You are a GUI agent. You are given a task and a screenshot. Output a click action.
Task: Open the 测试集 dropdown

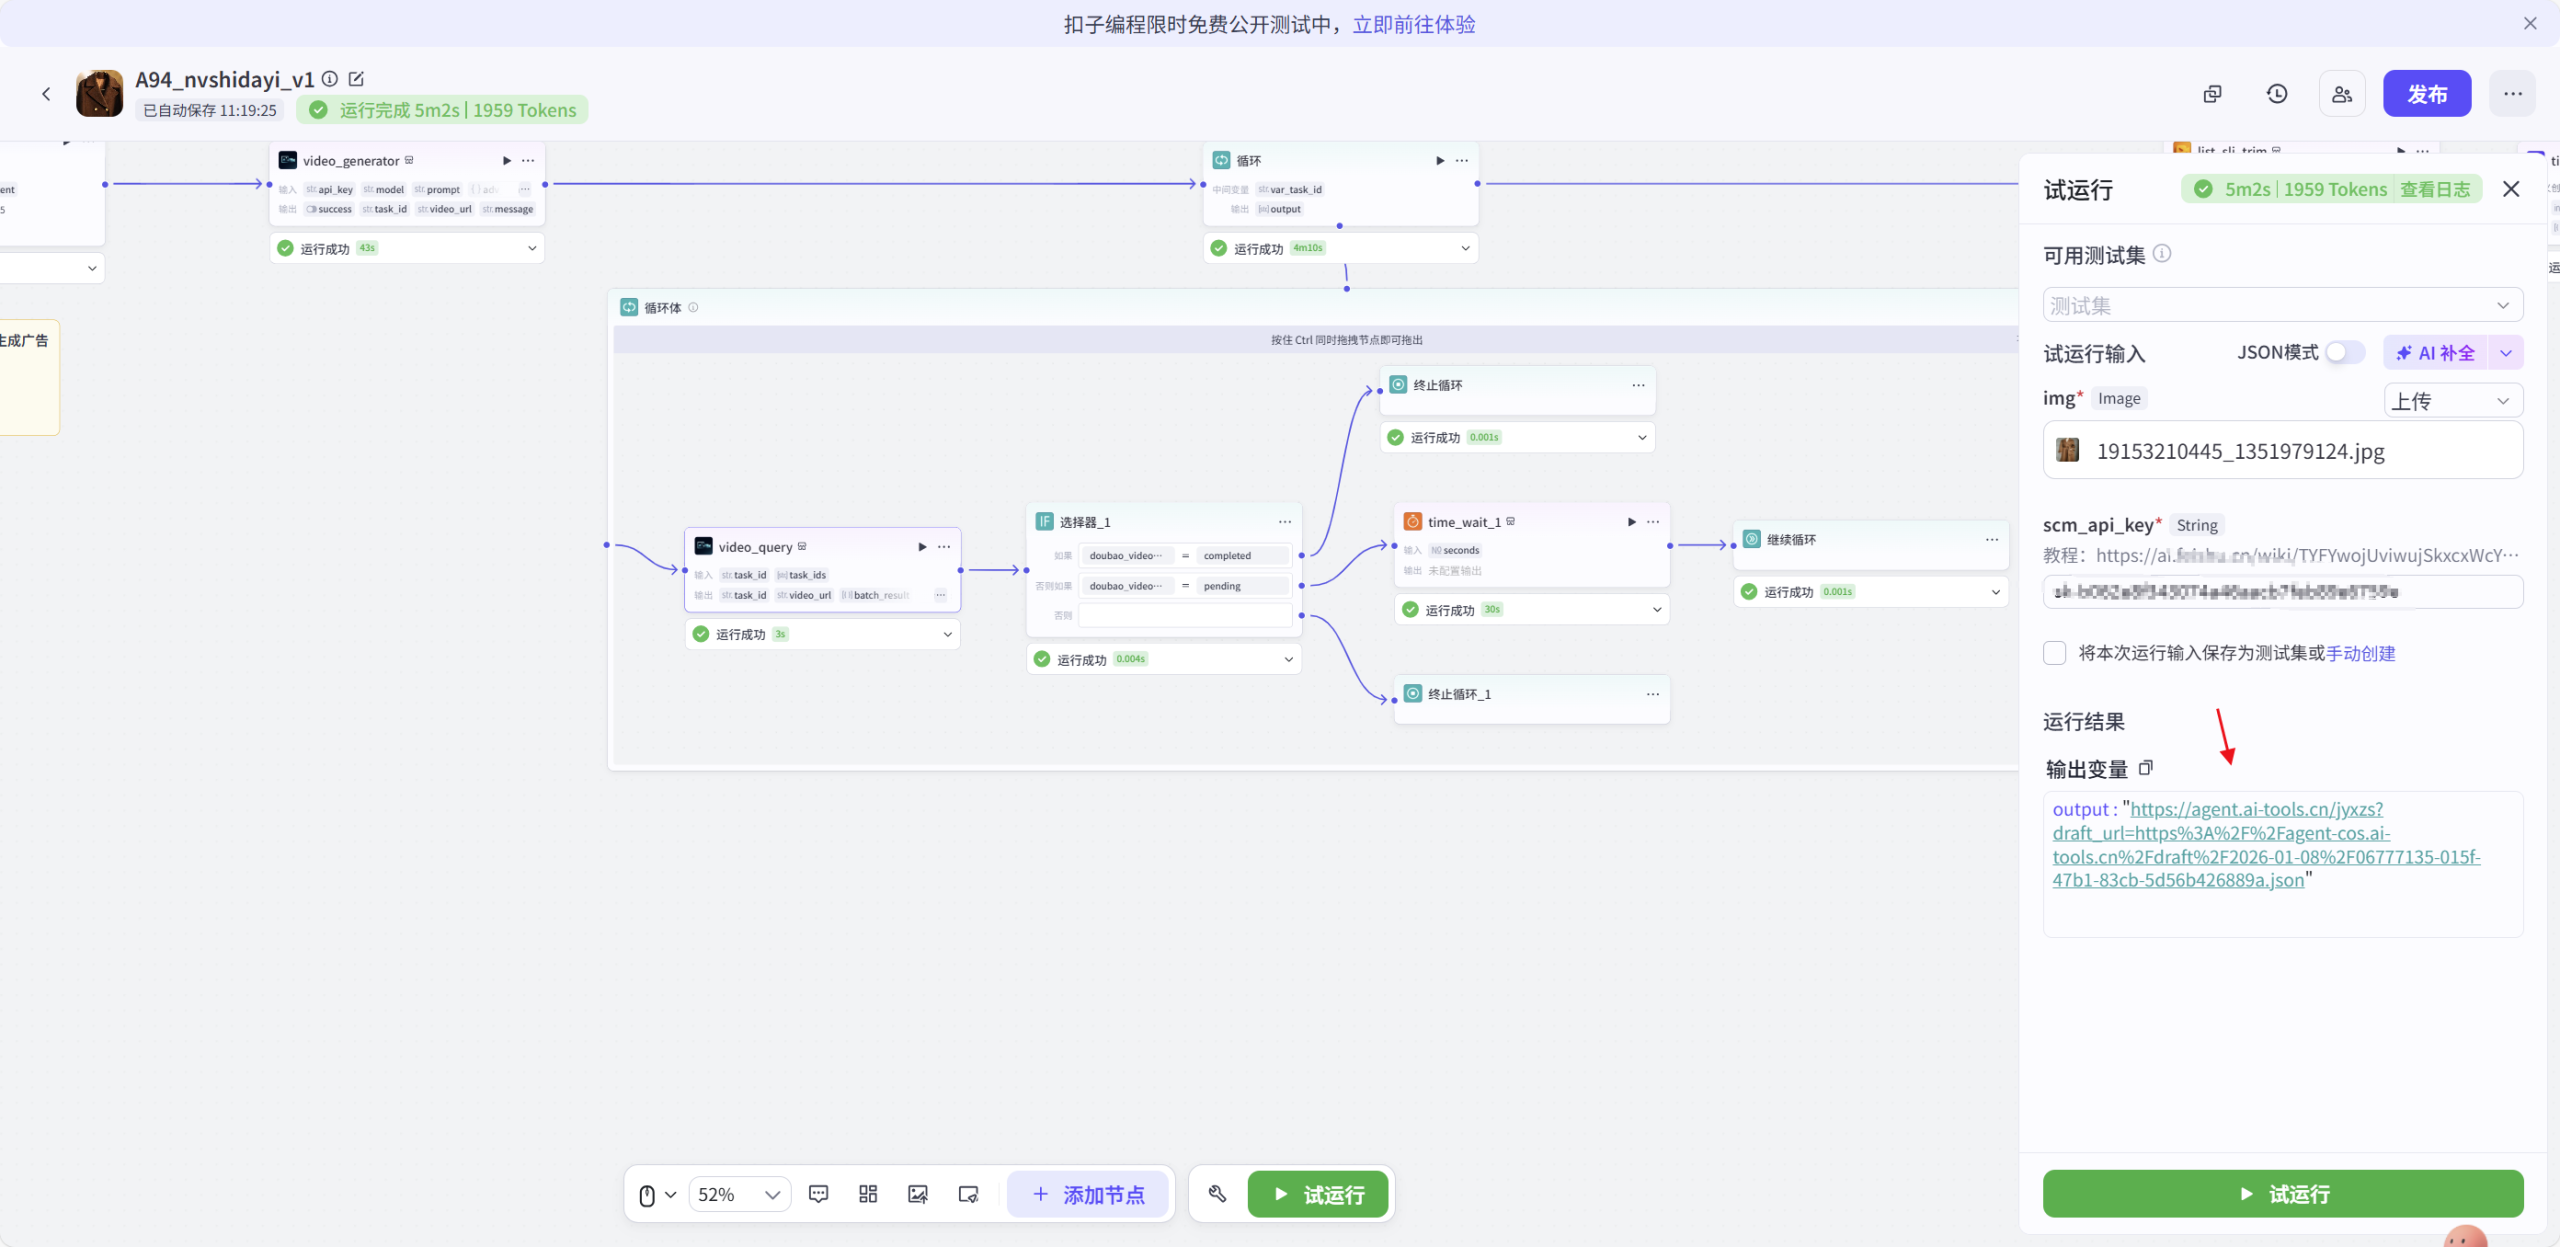pos(2282,305)
